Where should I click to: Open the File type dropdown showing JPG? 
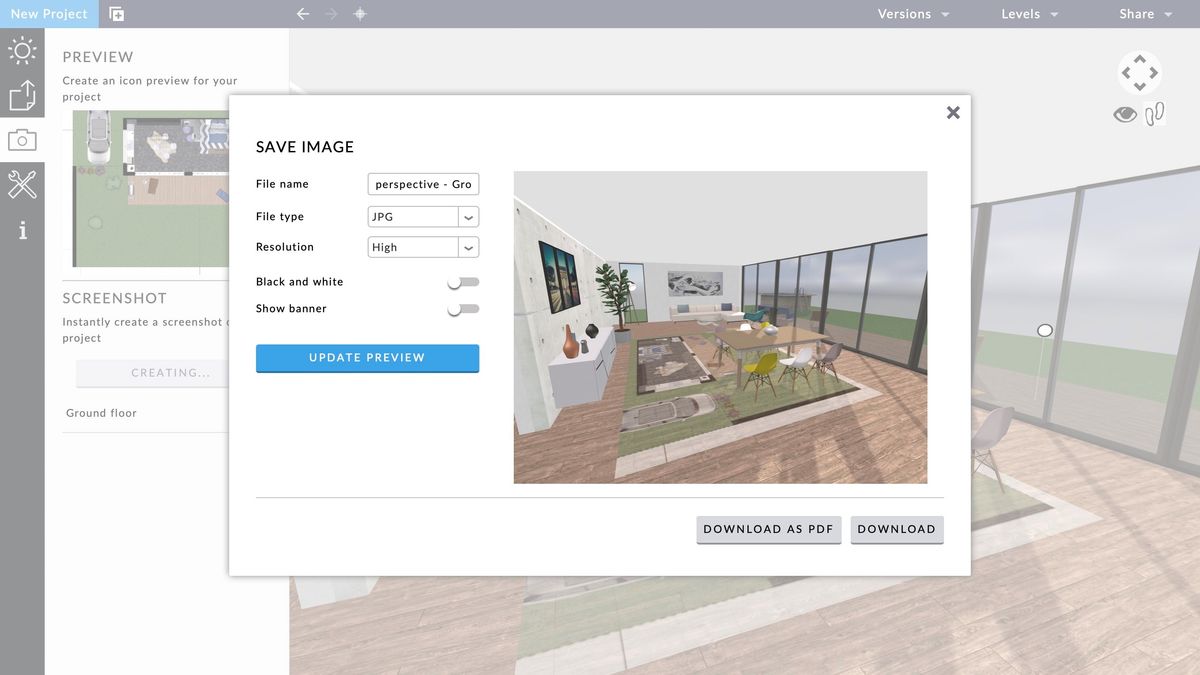422,216
